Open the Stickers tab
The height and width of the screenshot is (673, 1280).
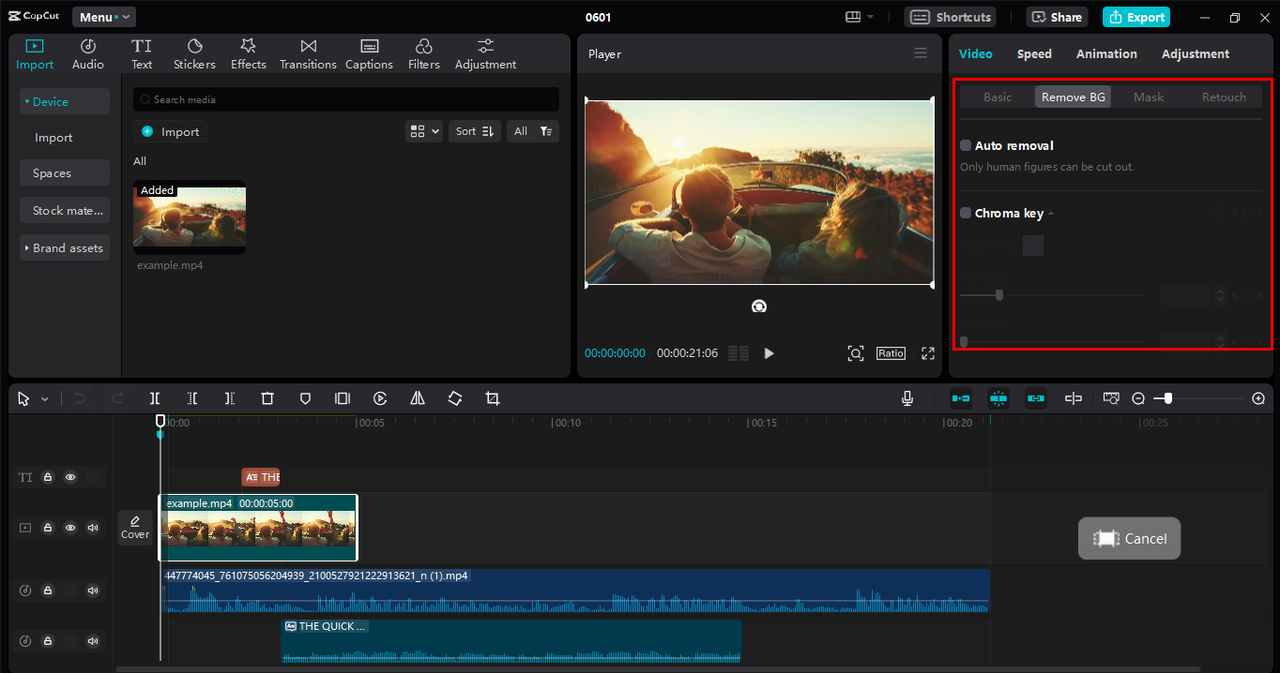194,54
